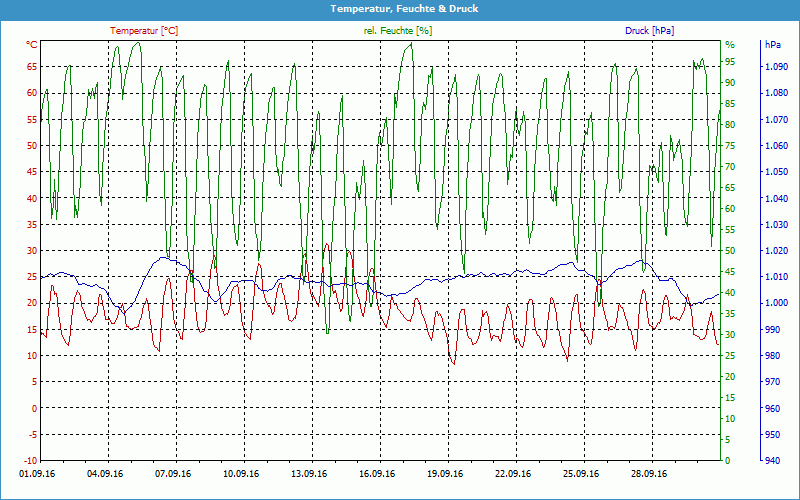Click "75" on the green humidity axis
This screenshot has height=500, width=800.
click(730, 145)
